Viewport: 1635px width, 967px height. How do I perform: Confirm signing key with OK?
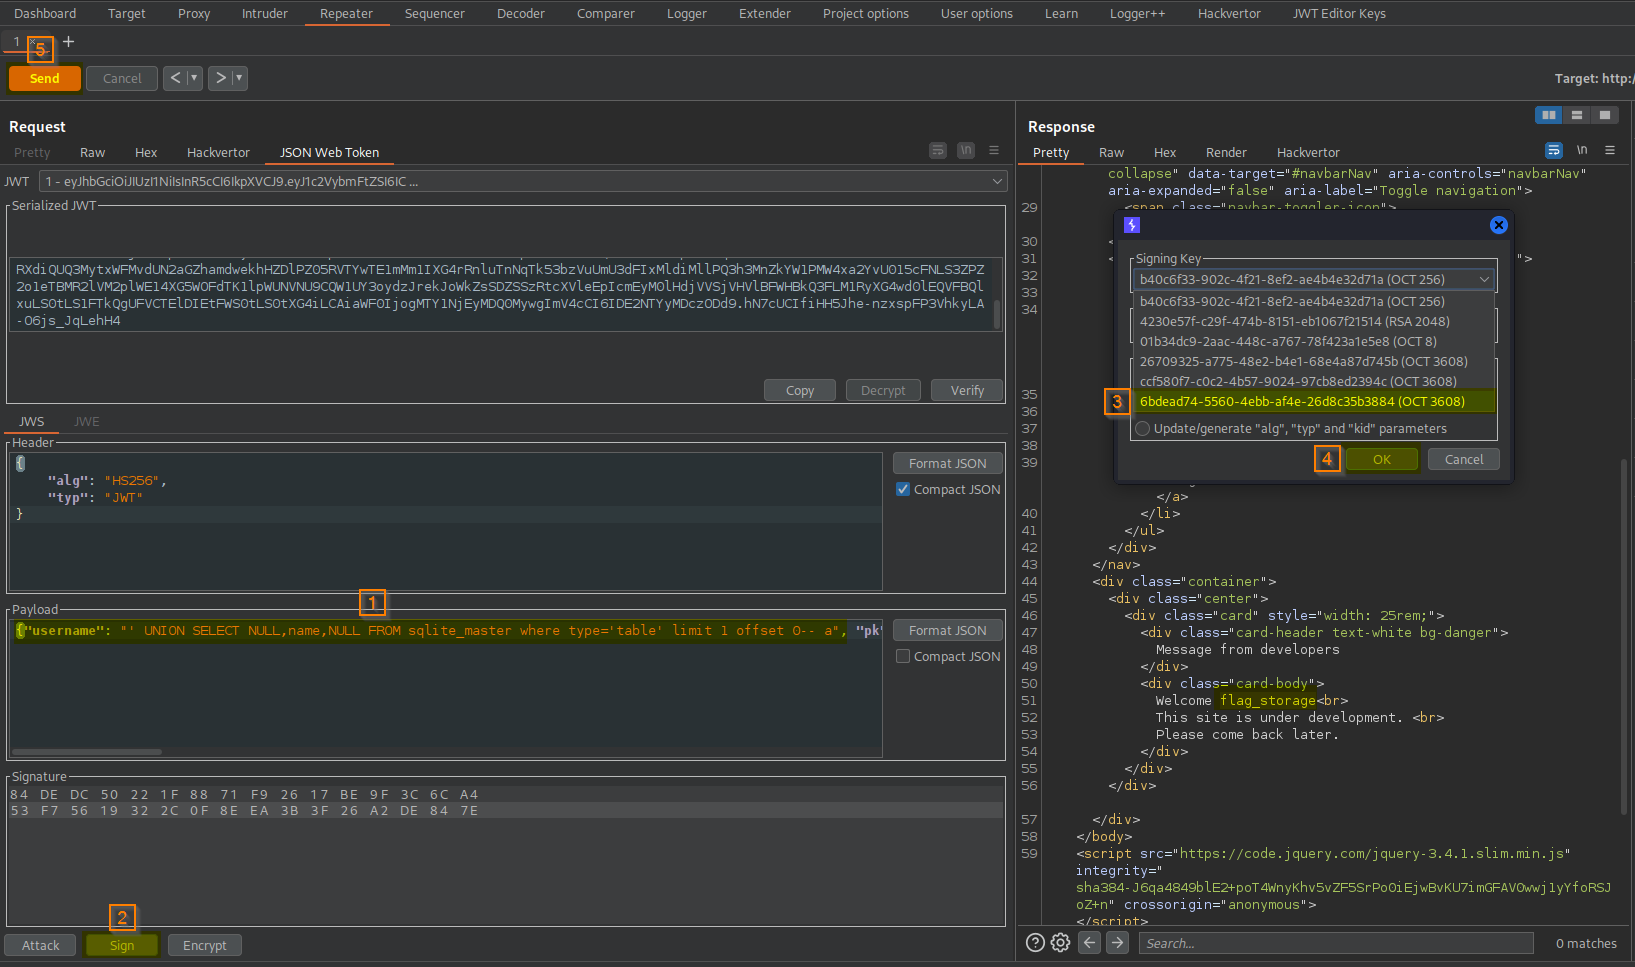pyautogui.click(x=1382, y=459)
